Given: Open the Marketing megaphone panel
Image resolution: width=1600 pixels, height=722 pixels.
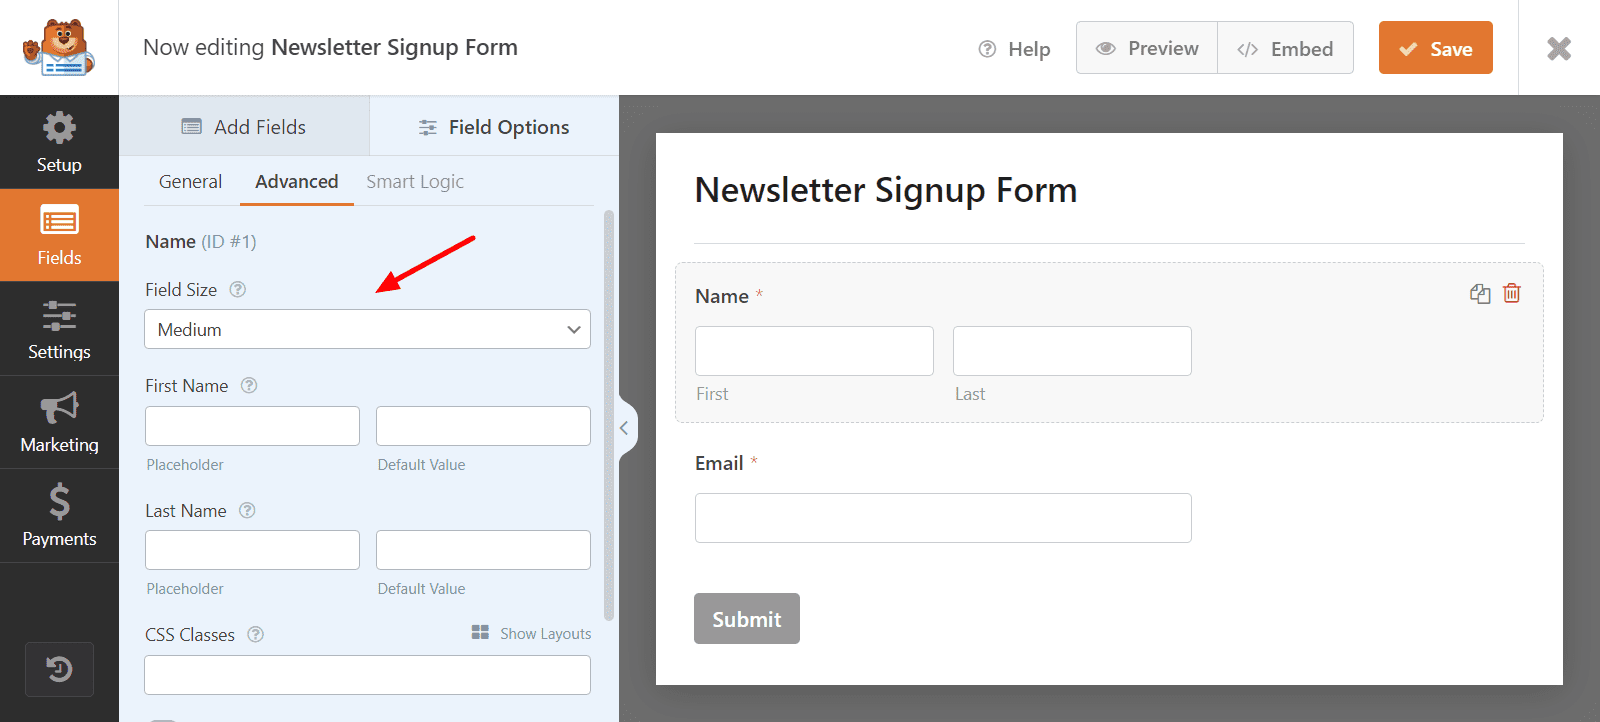Looking at the screenshot, I should 59,422.
